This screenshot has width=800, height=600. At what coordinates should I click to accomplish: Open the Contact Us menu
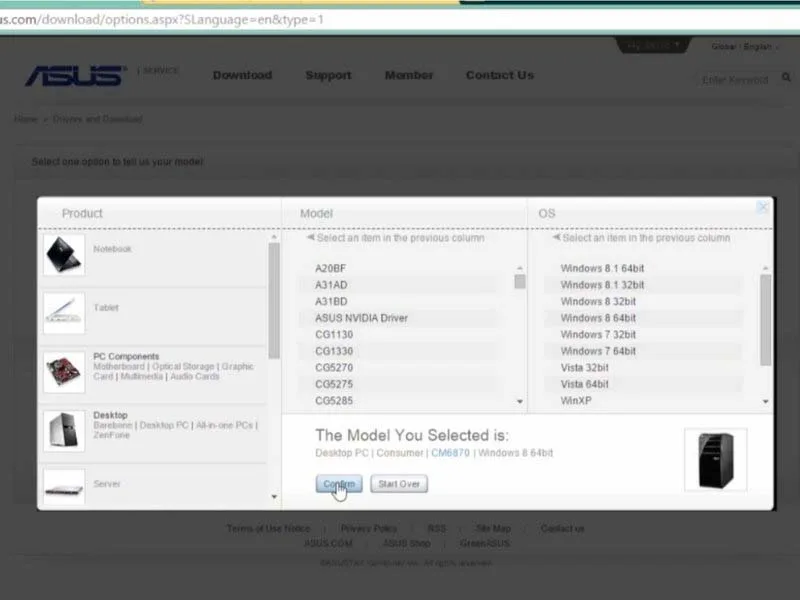499,75
